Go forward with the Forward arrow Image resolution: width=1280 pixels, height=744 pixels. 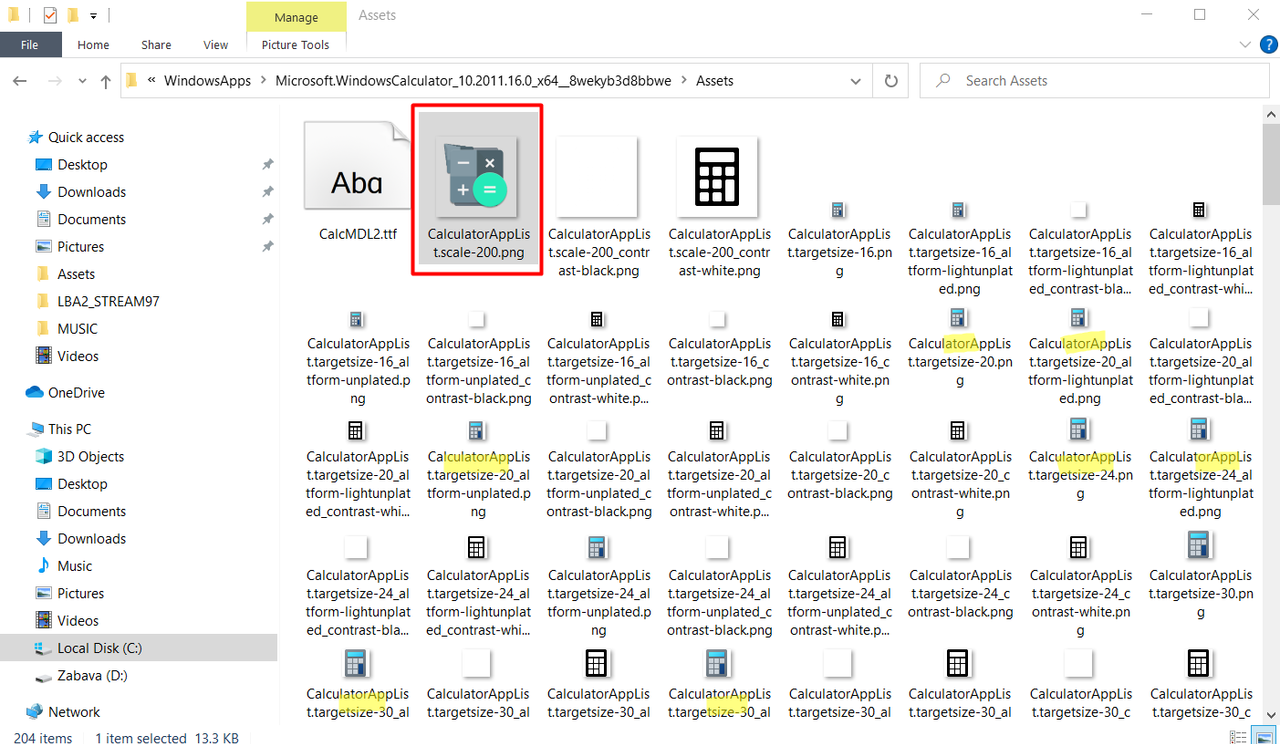[55, 81]
